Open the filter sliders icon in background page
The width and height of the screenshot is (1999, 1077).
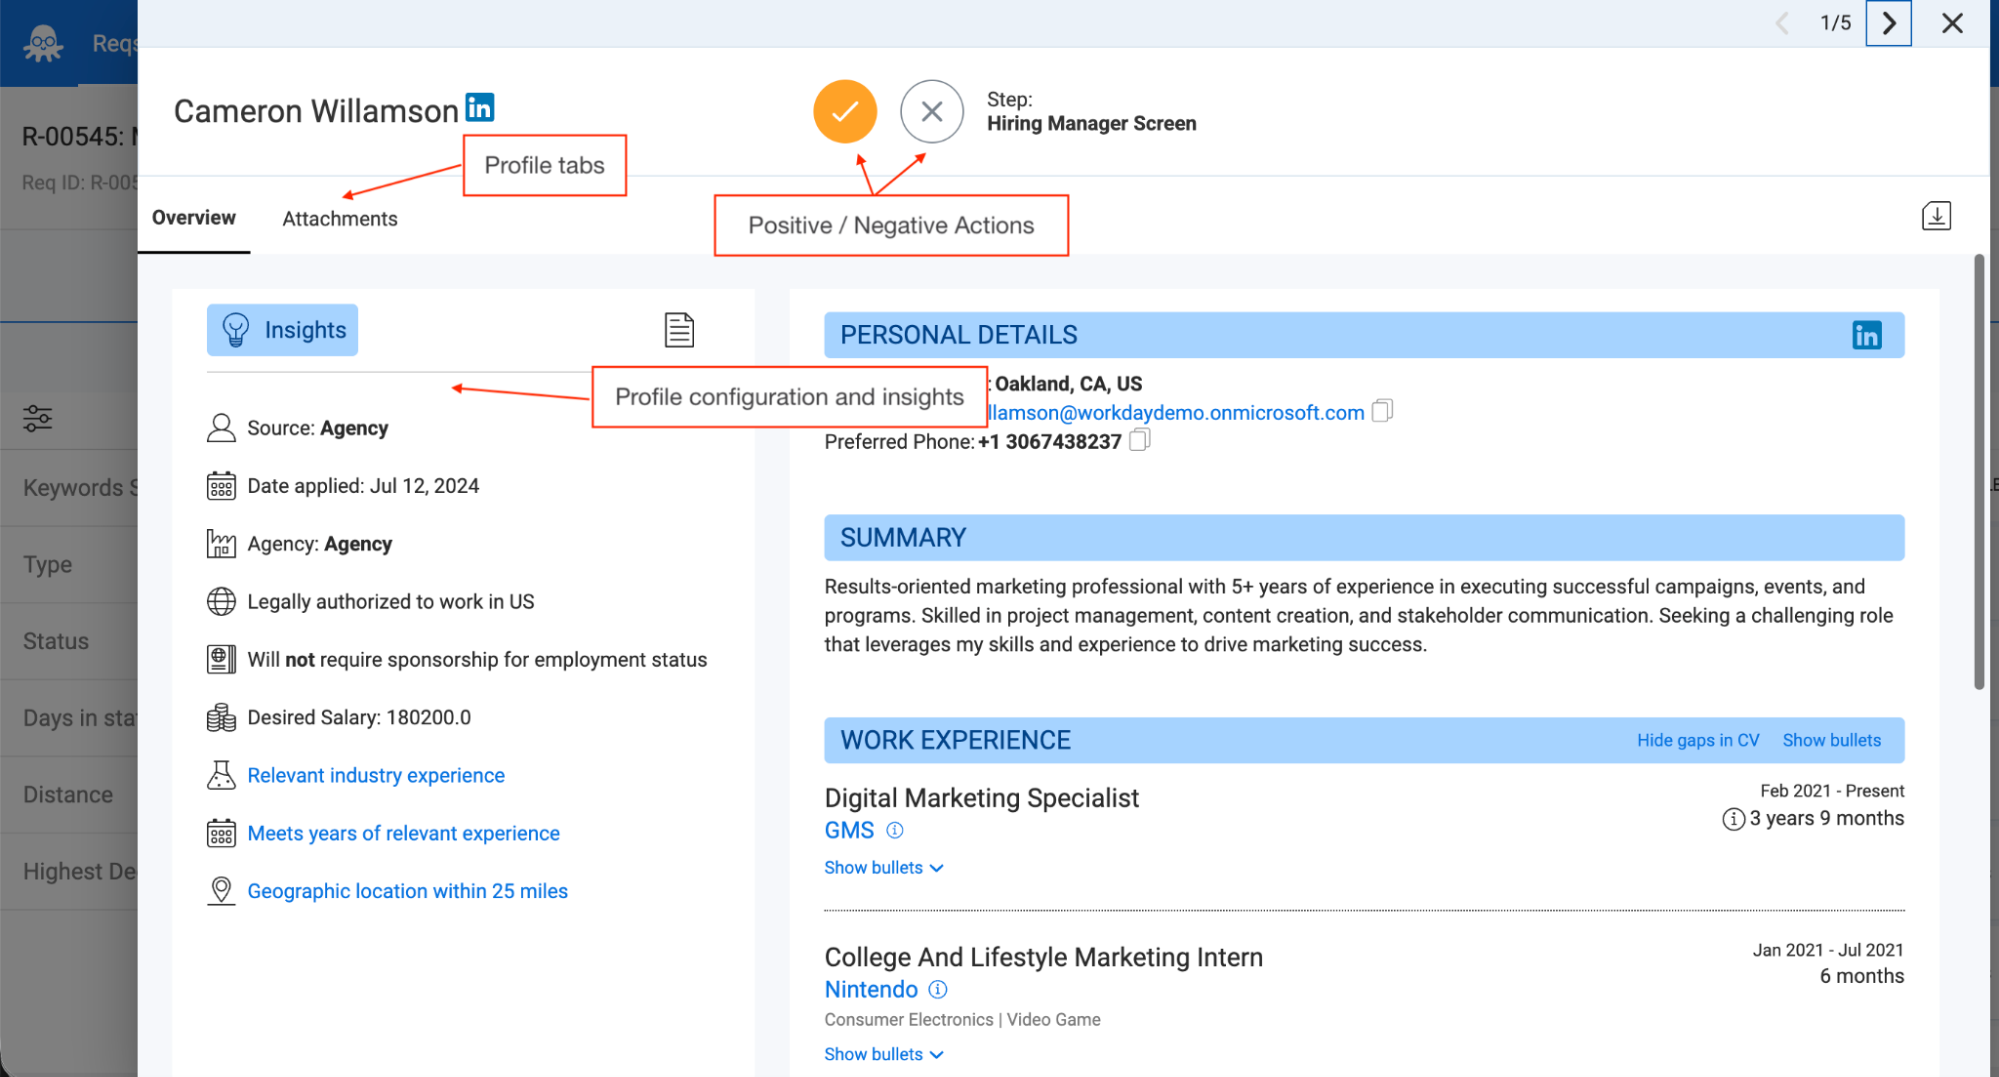pyautogui.click(x=38, y=418)
